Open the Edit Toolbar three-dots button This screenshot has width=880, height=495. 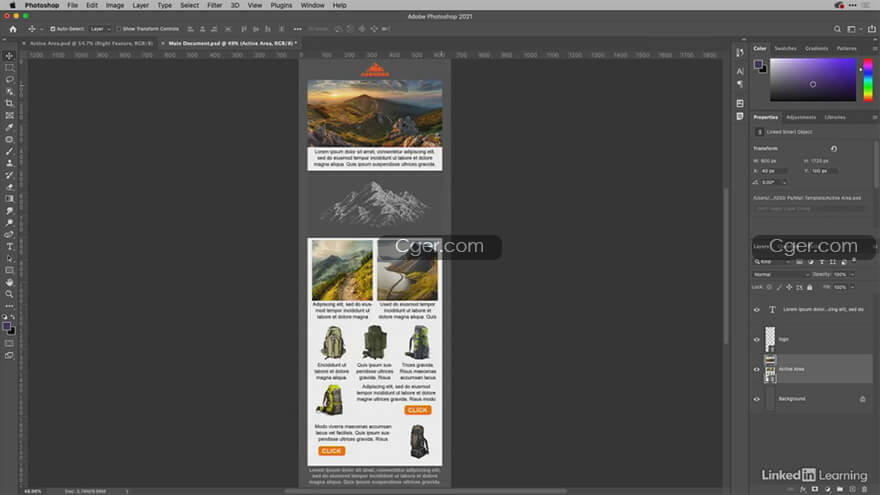(x=10, y=306)
